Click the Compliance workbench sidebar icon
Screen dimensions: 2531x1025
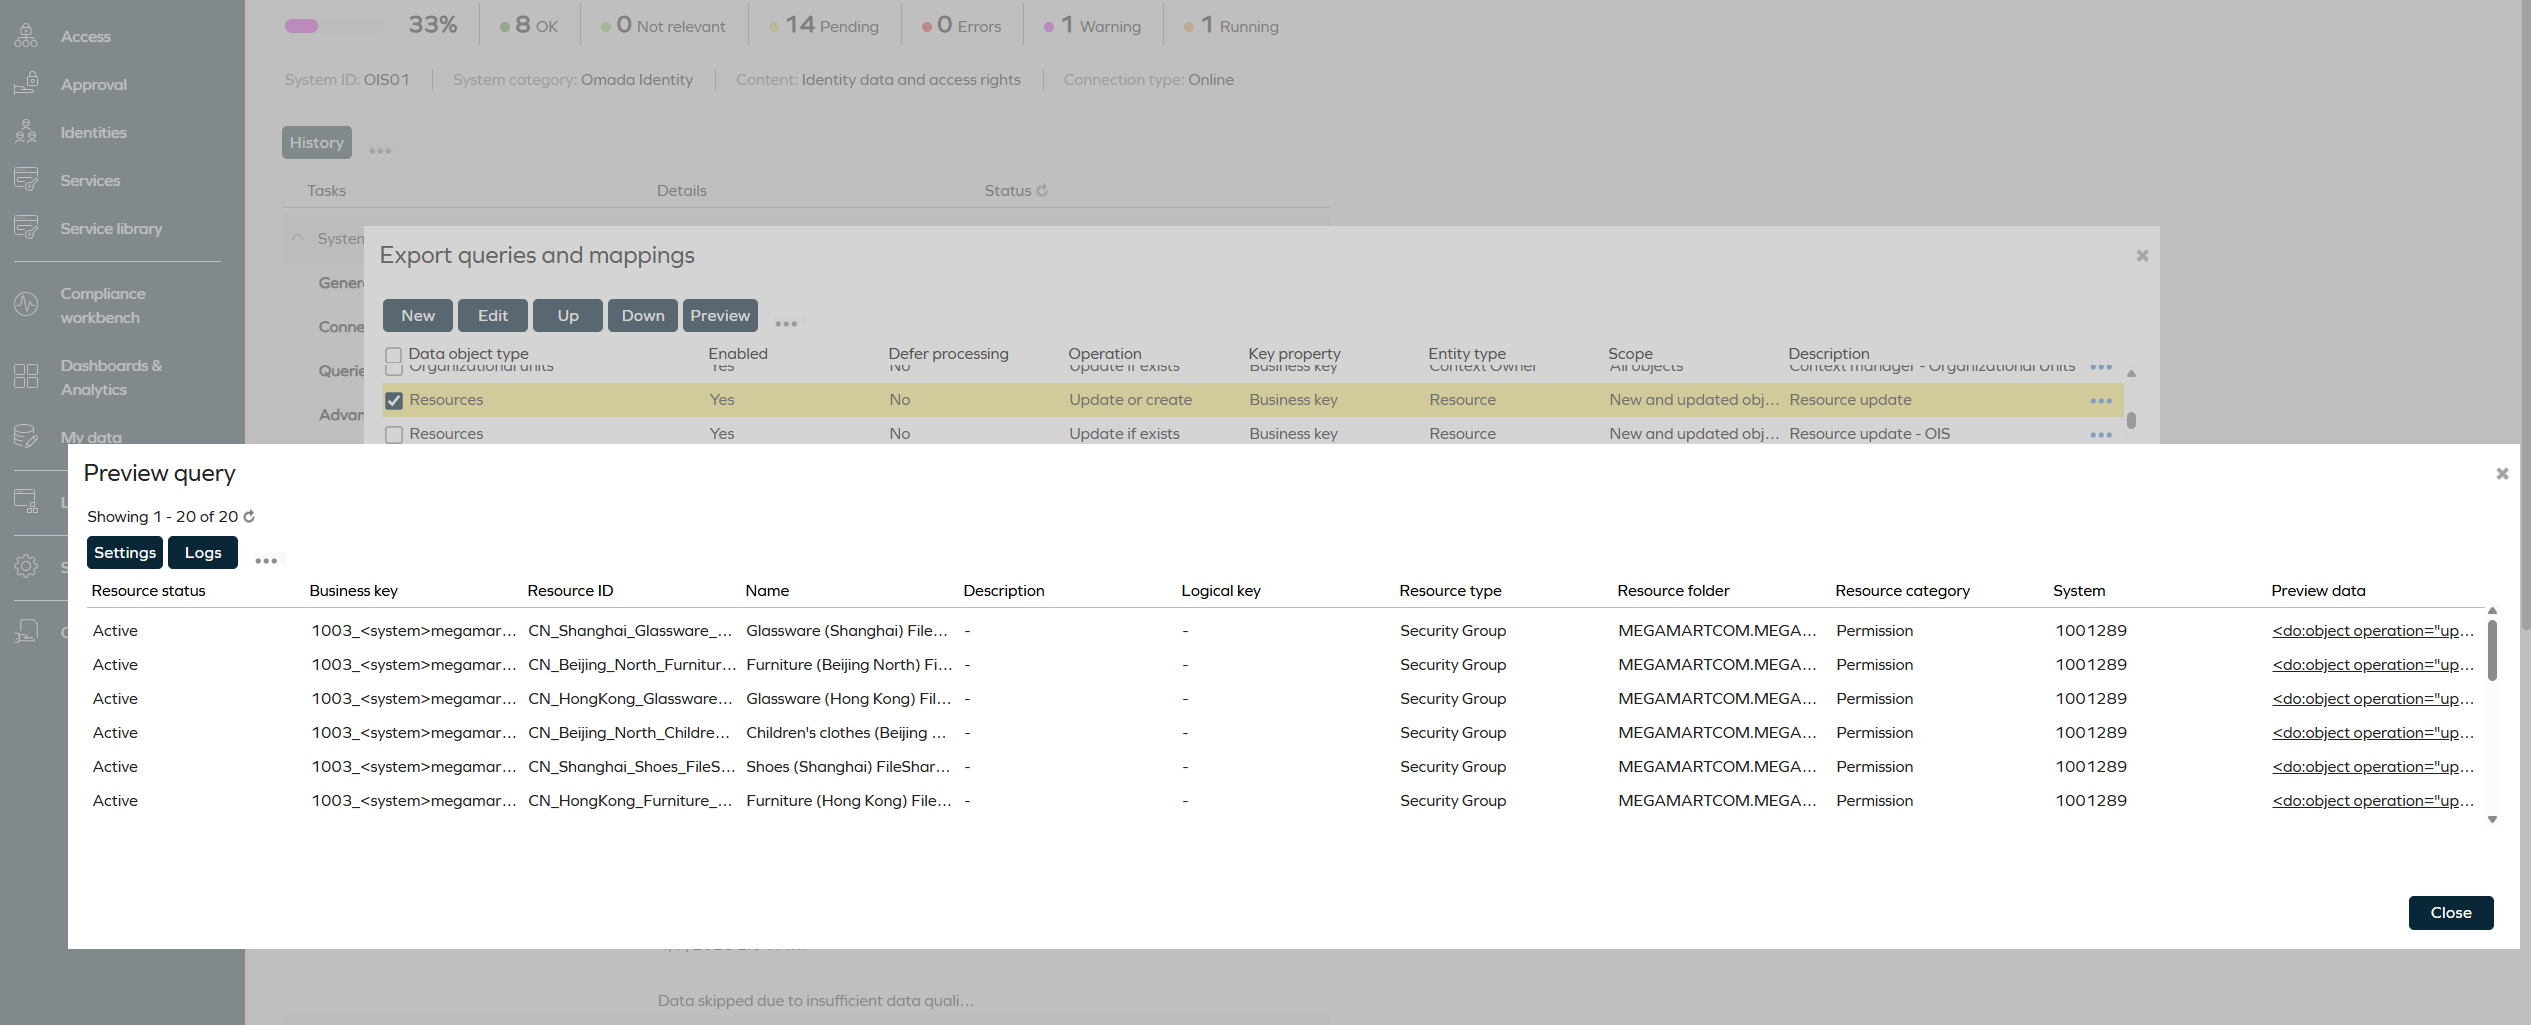pyautogui.click(x=26, y=304)
